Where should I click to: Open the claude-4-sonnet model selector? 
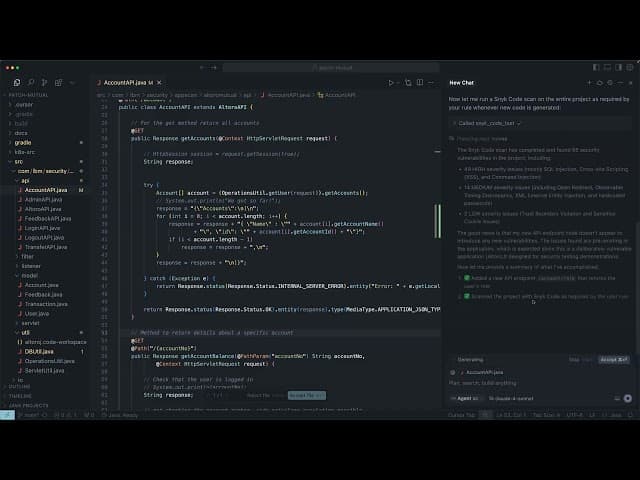point(510,398)
